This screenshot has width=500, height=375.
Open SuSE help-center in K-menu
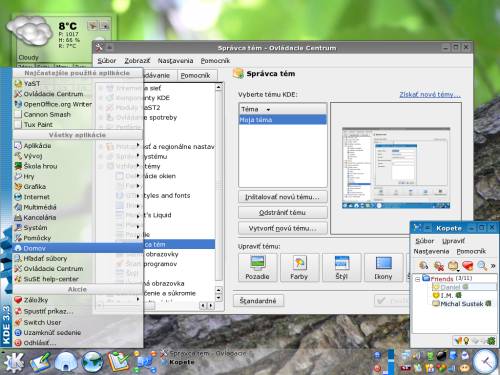coord(78,279)
